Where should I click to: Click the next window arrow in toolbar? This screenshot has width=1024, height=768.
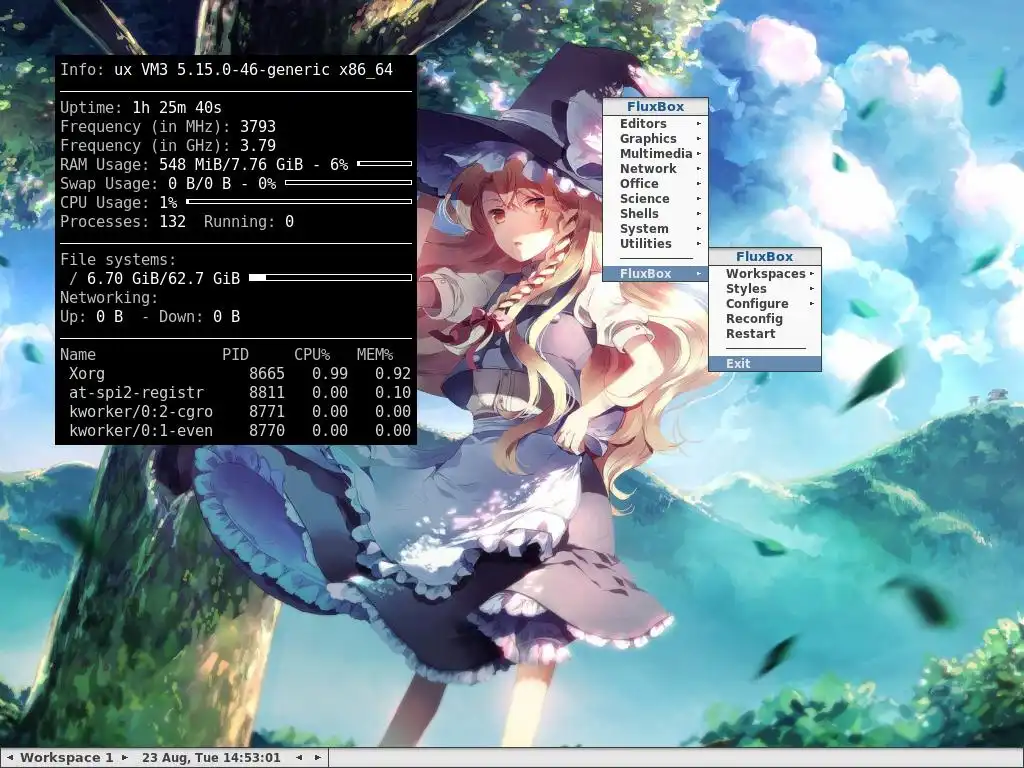pyautogui.click(x=317, y=758)
